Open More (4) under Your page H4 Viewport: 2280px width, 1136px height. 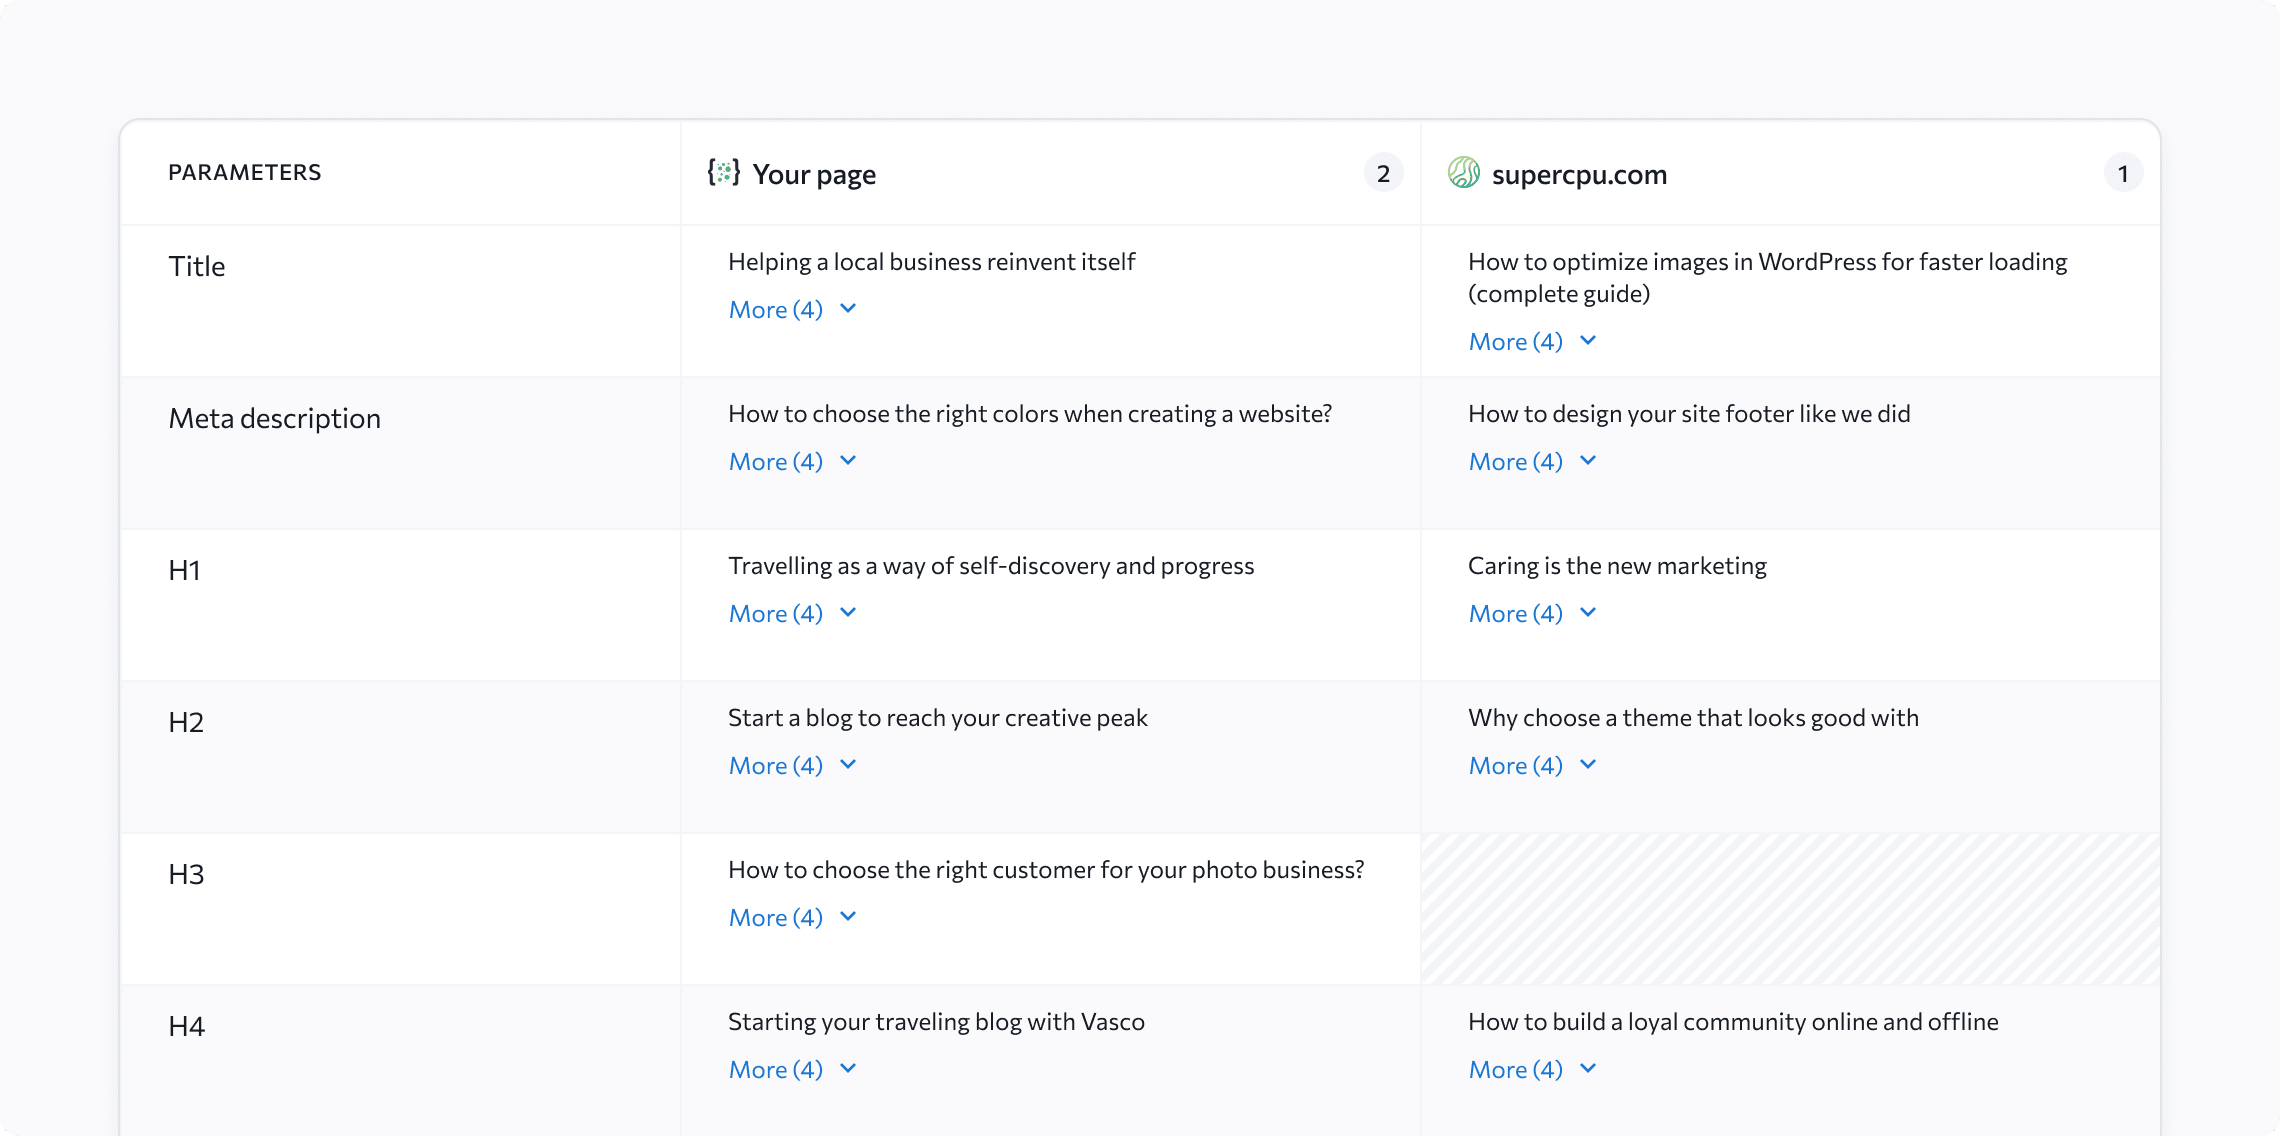[776, 1069]
